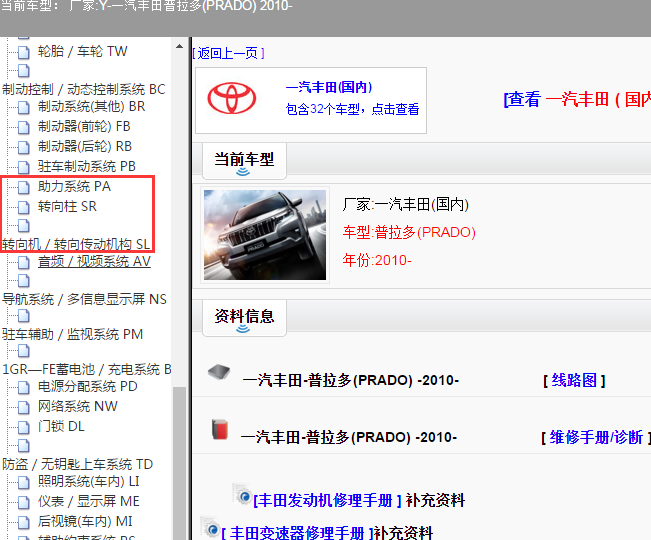Click page icon beside 制动器(前轮) FB

24,127
